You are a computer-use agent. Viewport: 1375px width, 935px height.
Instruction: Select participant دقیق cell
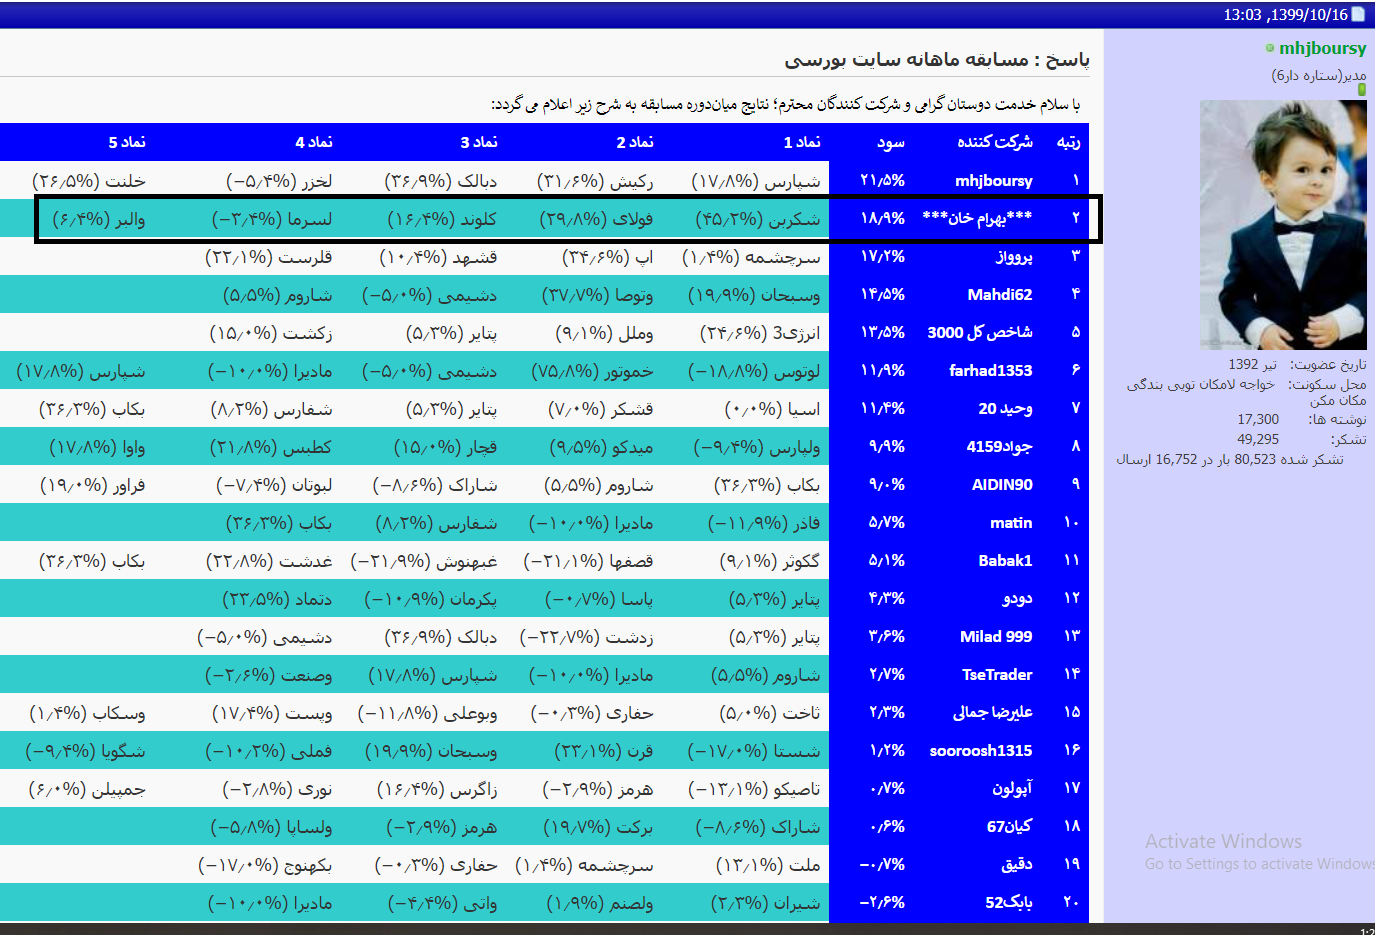click(1017, 864)
